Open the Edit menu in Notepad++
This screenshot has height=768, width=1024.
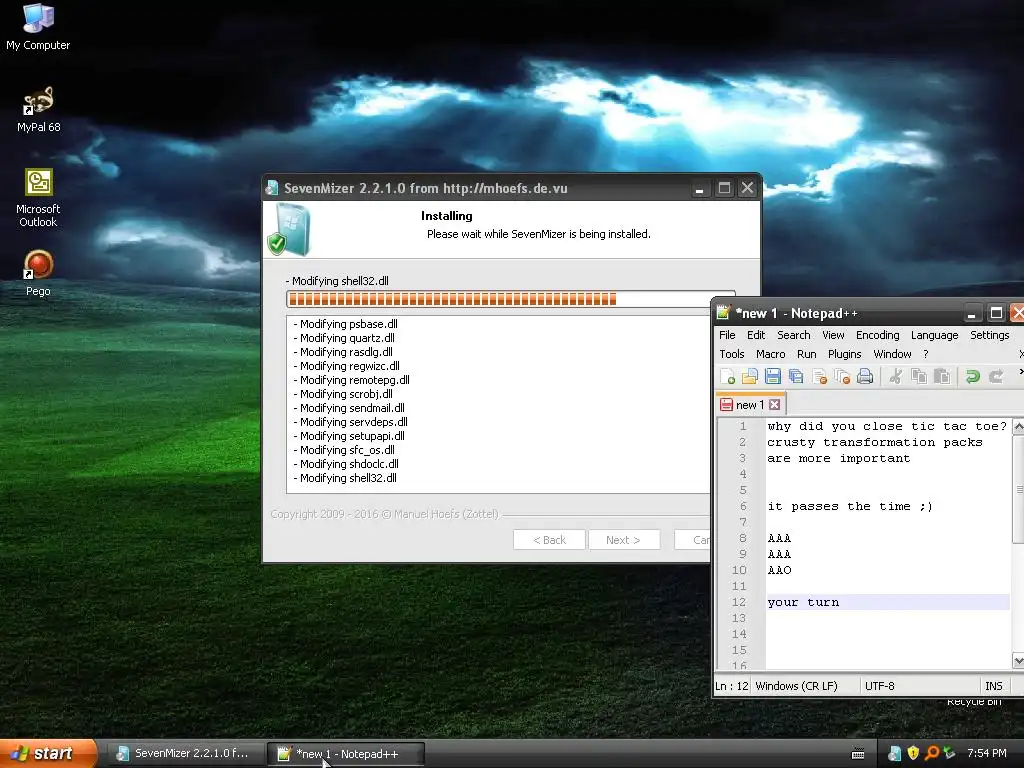pos(756,335)
